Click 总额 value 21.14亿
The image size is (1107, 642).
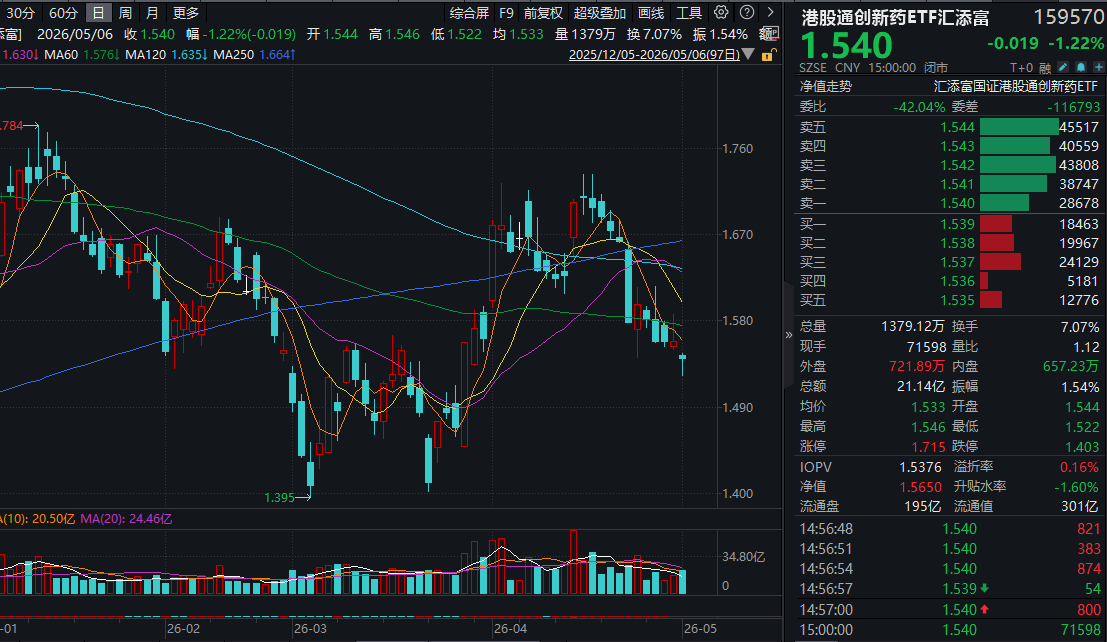921,386
